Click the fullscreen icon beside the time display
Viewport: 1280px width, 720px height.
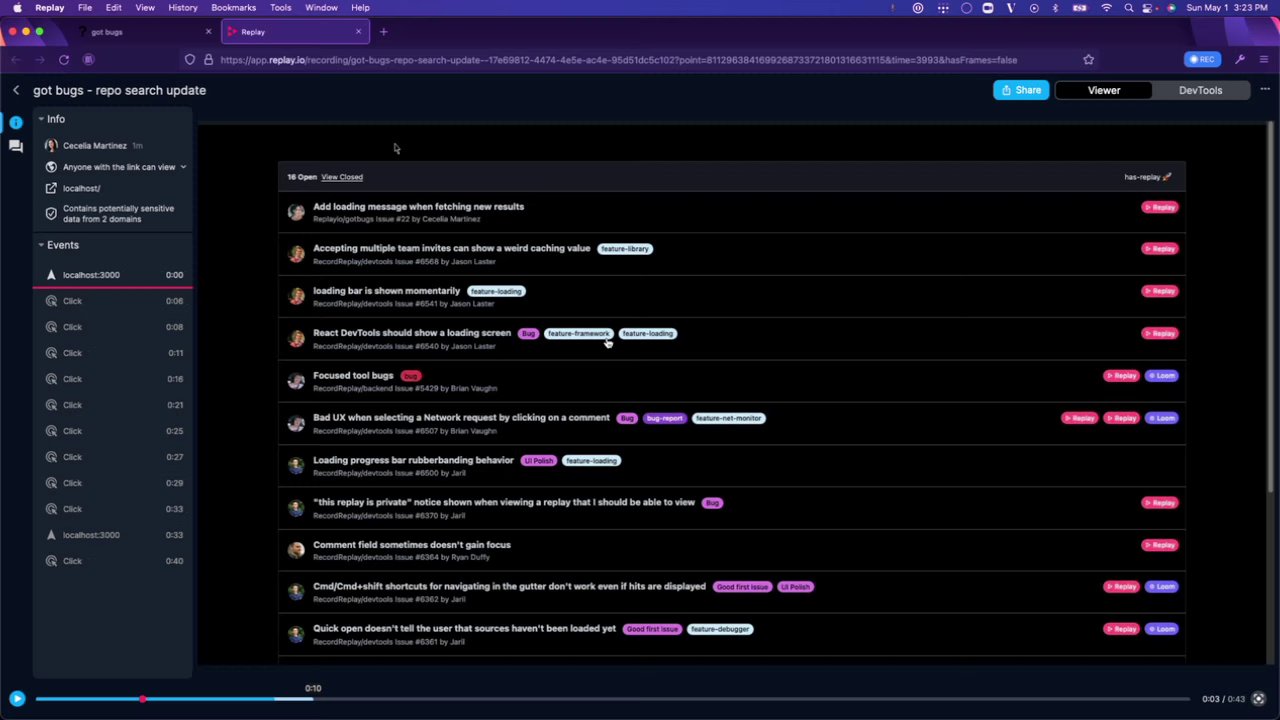1259,699
